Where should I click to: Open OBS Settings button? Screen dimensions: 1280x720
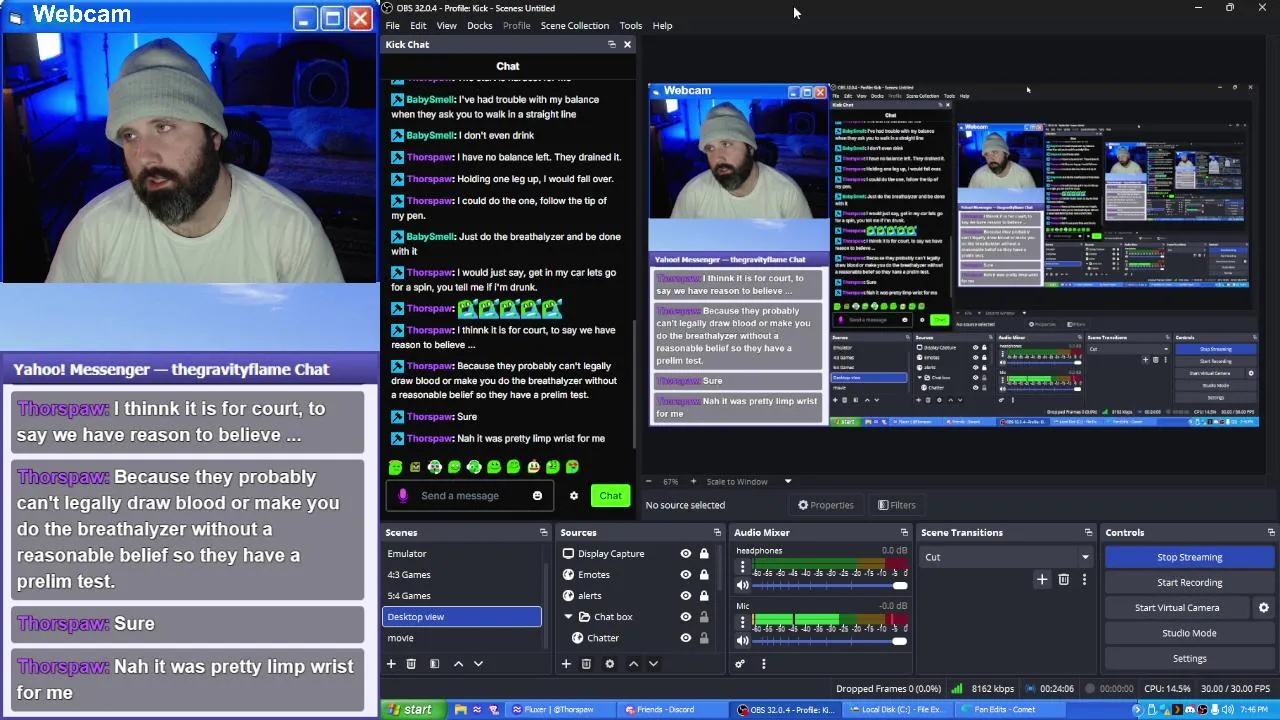click(x=1189, y=659)
